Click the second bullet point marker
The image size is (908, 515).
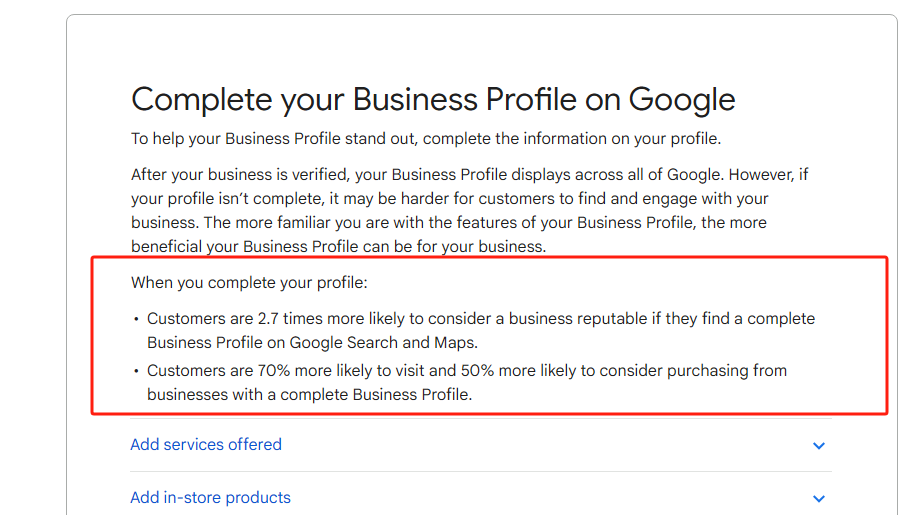(x=136, y=372)
